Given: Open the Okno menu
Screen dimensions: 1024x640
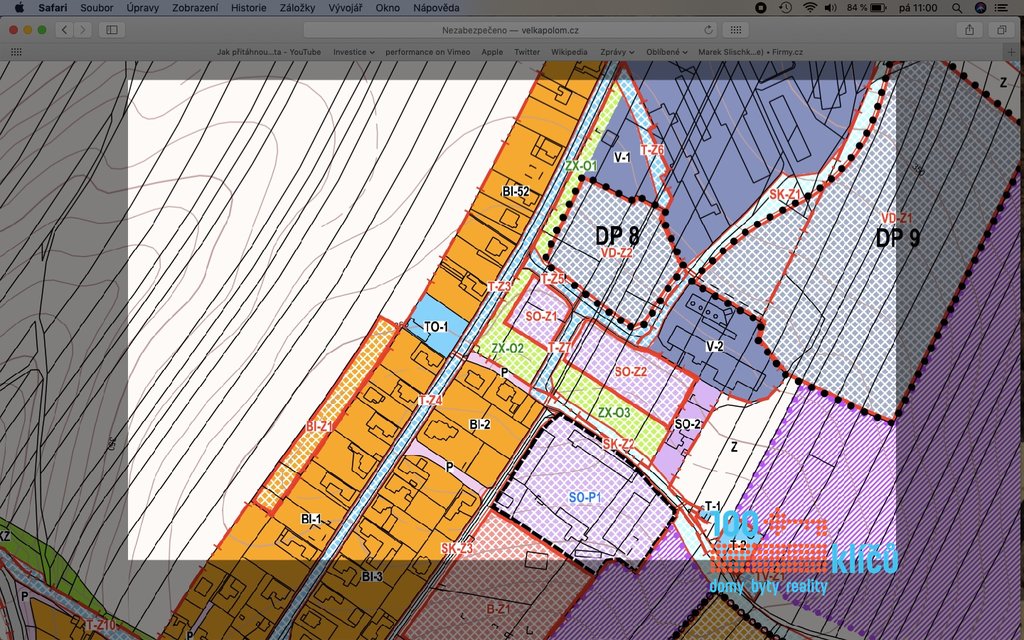Looking at the screenshot, I should coord(387,8).
